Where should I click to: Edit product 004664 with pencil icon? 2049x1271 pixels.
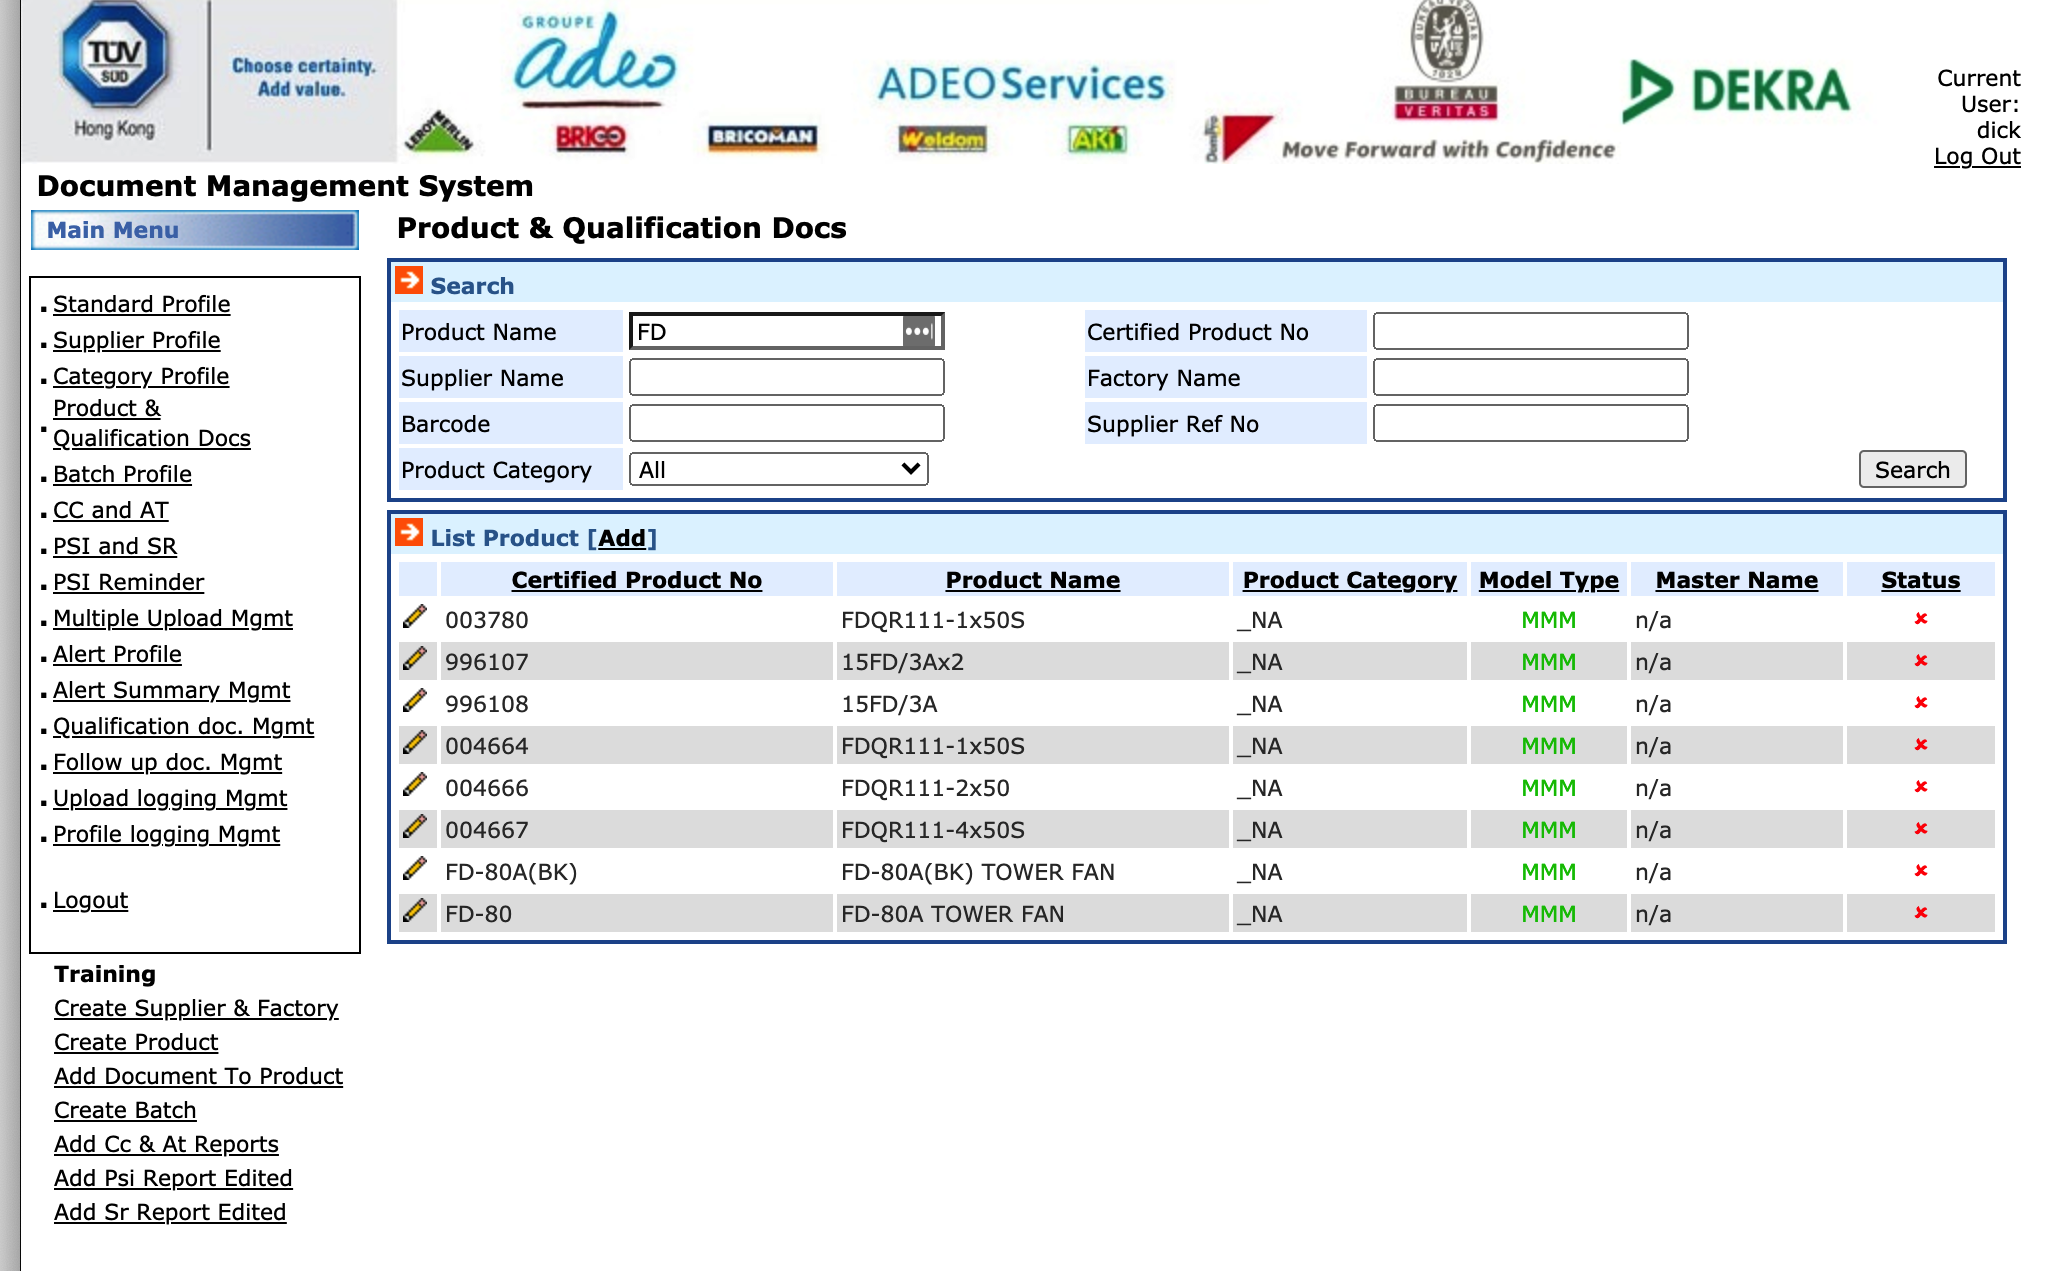click(x=415, y=743)
